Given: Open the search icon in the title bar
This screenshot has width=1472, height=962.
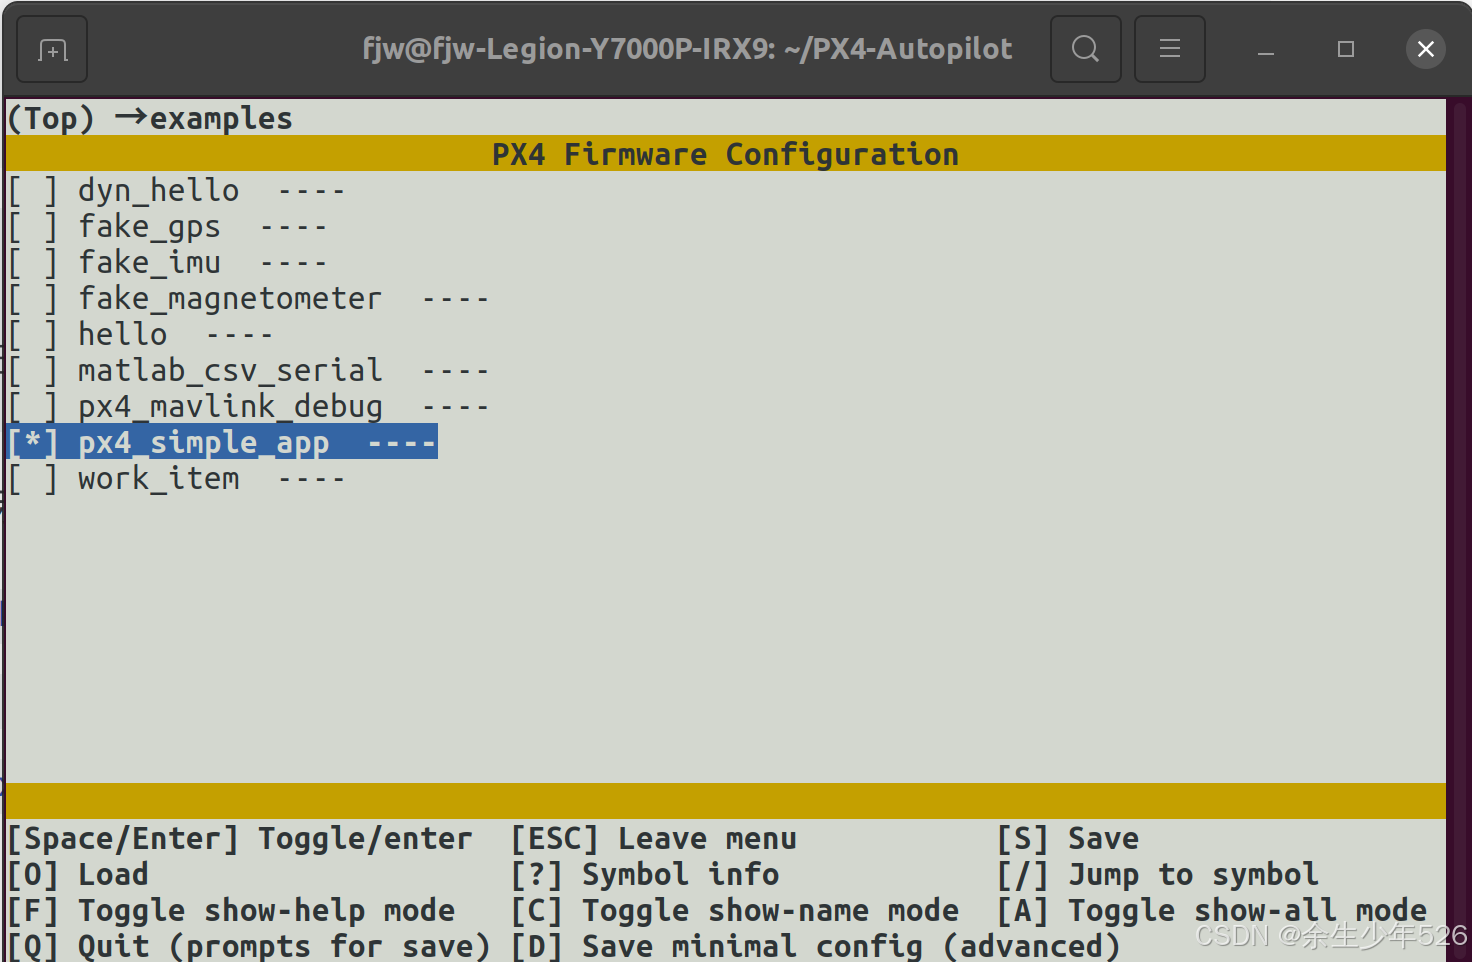Looking at the screenshot, I should (x=1086, y=48).
